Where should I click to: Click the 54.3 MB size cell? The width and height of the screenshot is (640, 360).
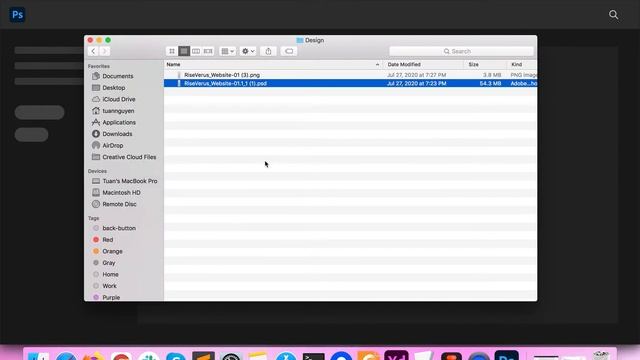pyautogui.click(x=490, y=83)
